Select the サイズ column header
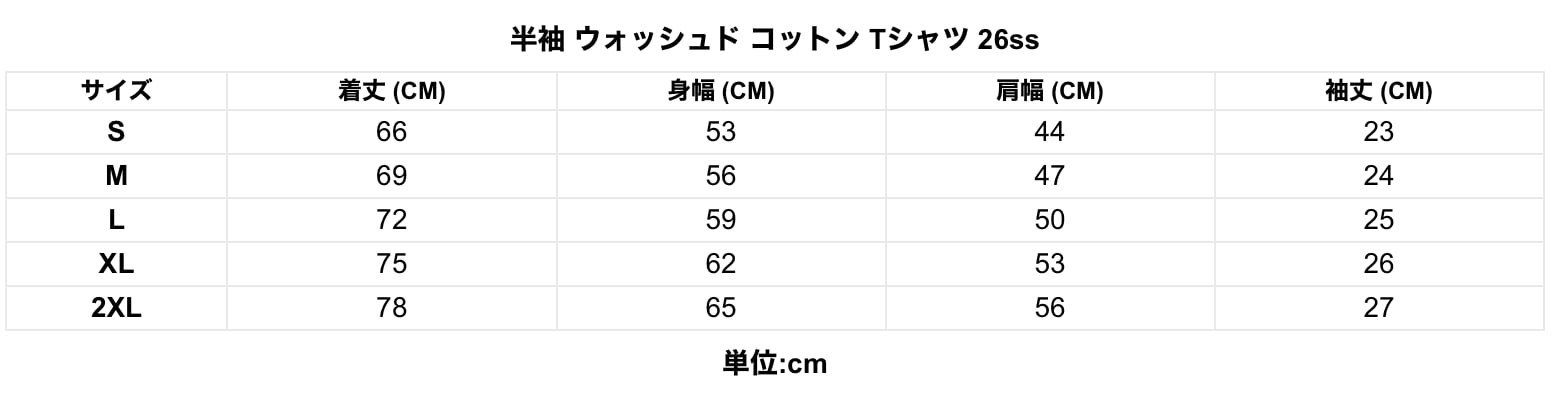The width and height of the screenshot is (1558, 400). 116,91
